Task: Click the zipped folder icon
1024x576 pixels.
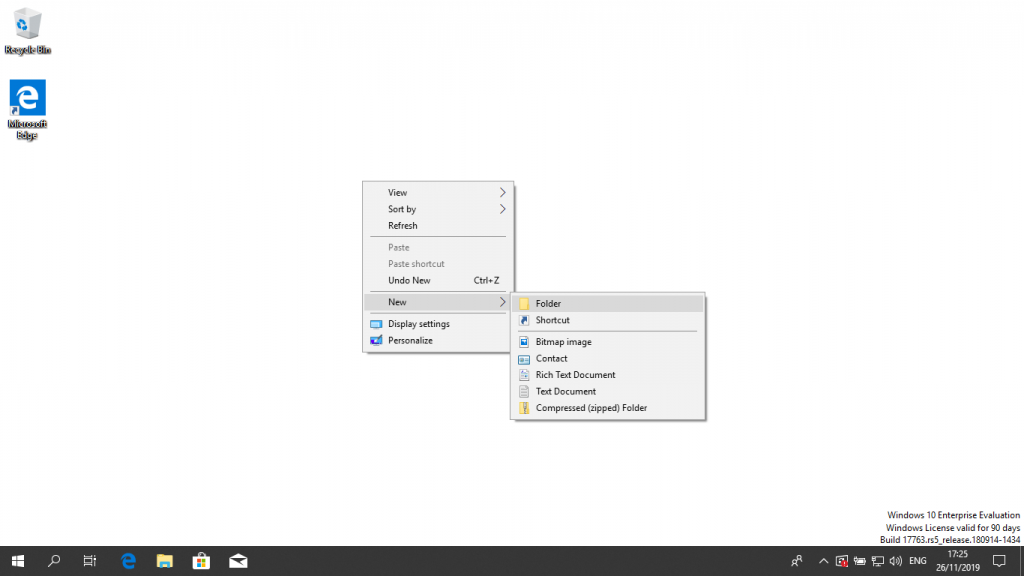Action: click(524, 408)
